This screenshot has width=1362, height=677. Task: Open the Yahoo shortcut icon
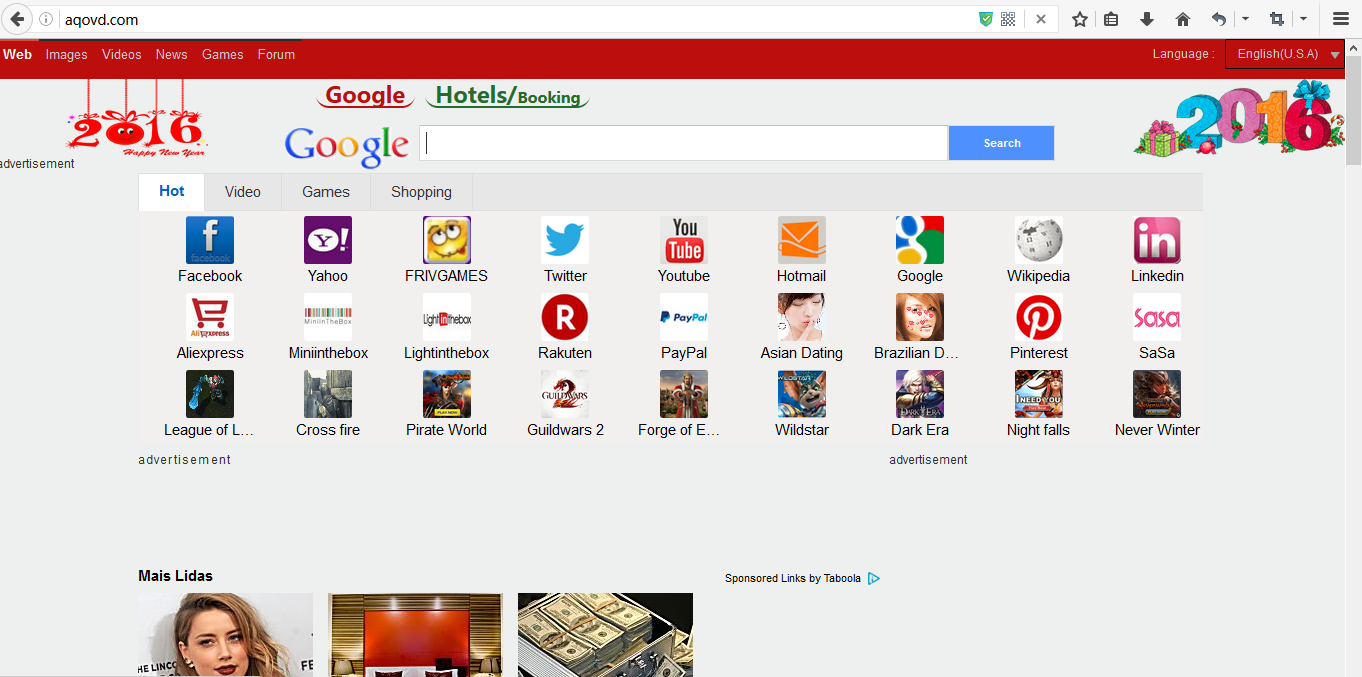click(328, 240)
